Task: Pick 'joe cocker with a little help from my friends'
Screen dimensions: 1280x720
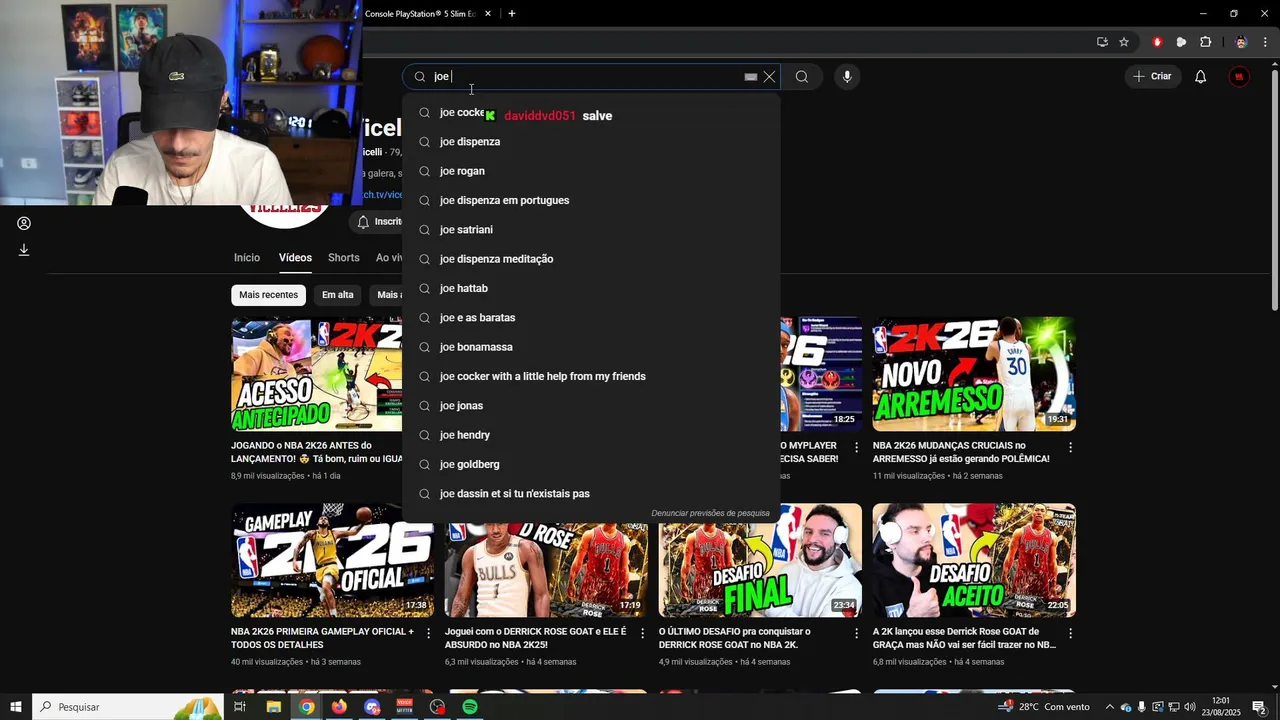Action: pos(591,376)
